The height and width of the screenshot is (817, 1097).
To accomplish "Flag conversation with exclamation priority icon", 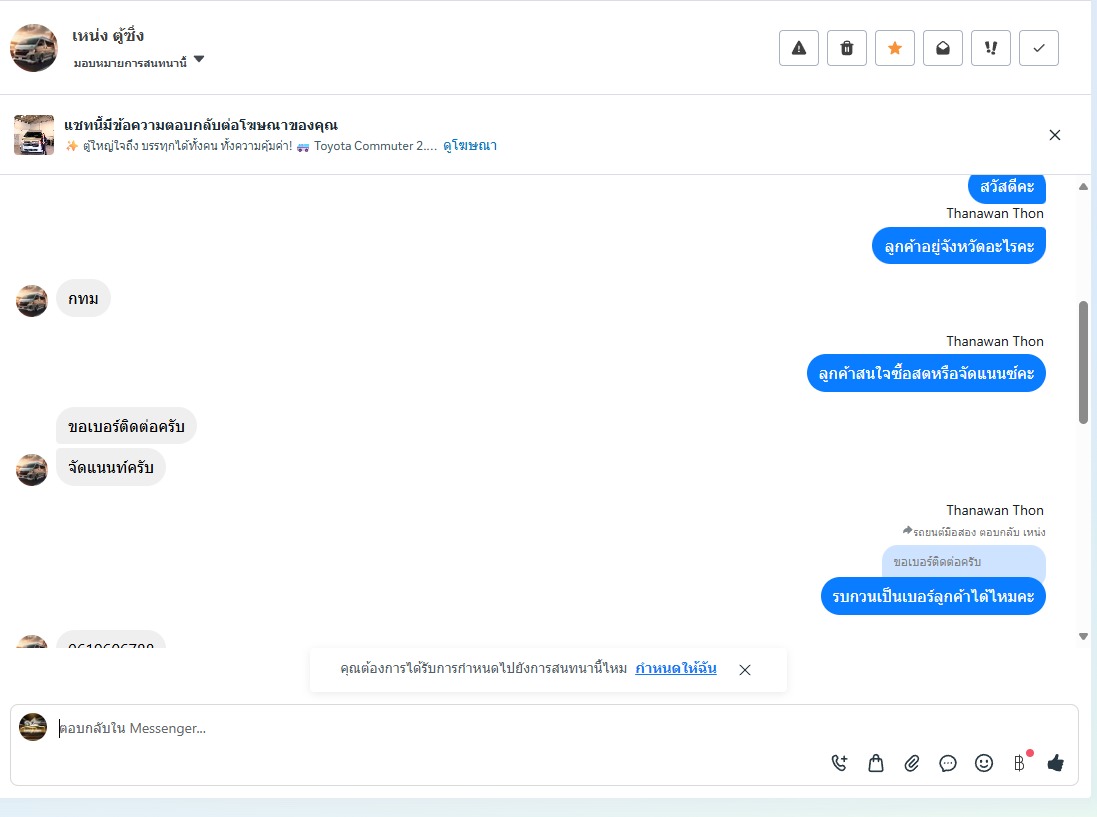I will 991,48.
